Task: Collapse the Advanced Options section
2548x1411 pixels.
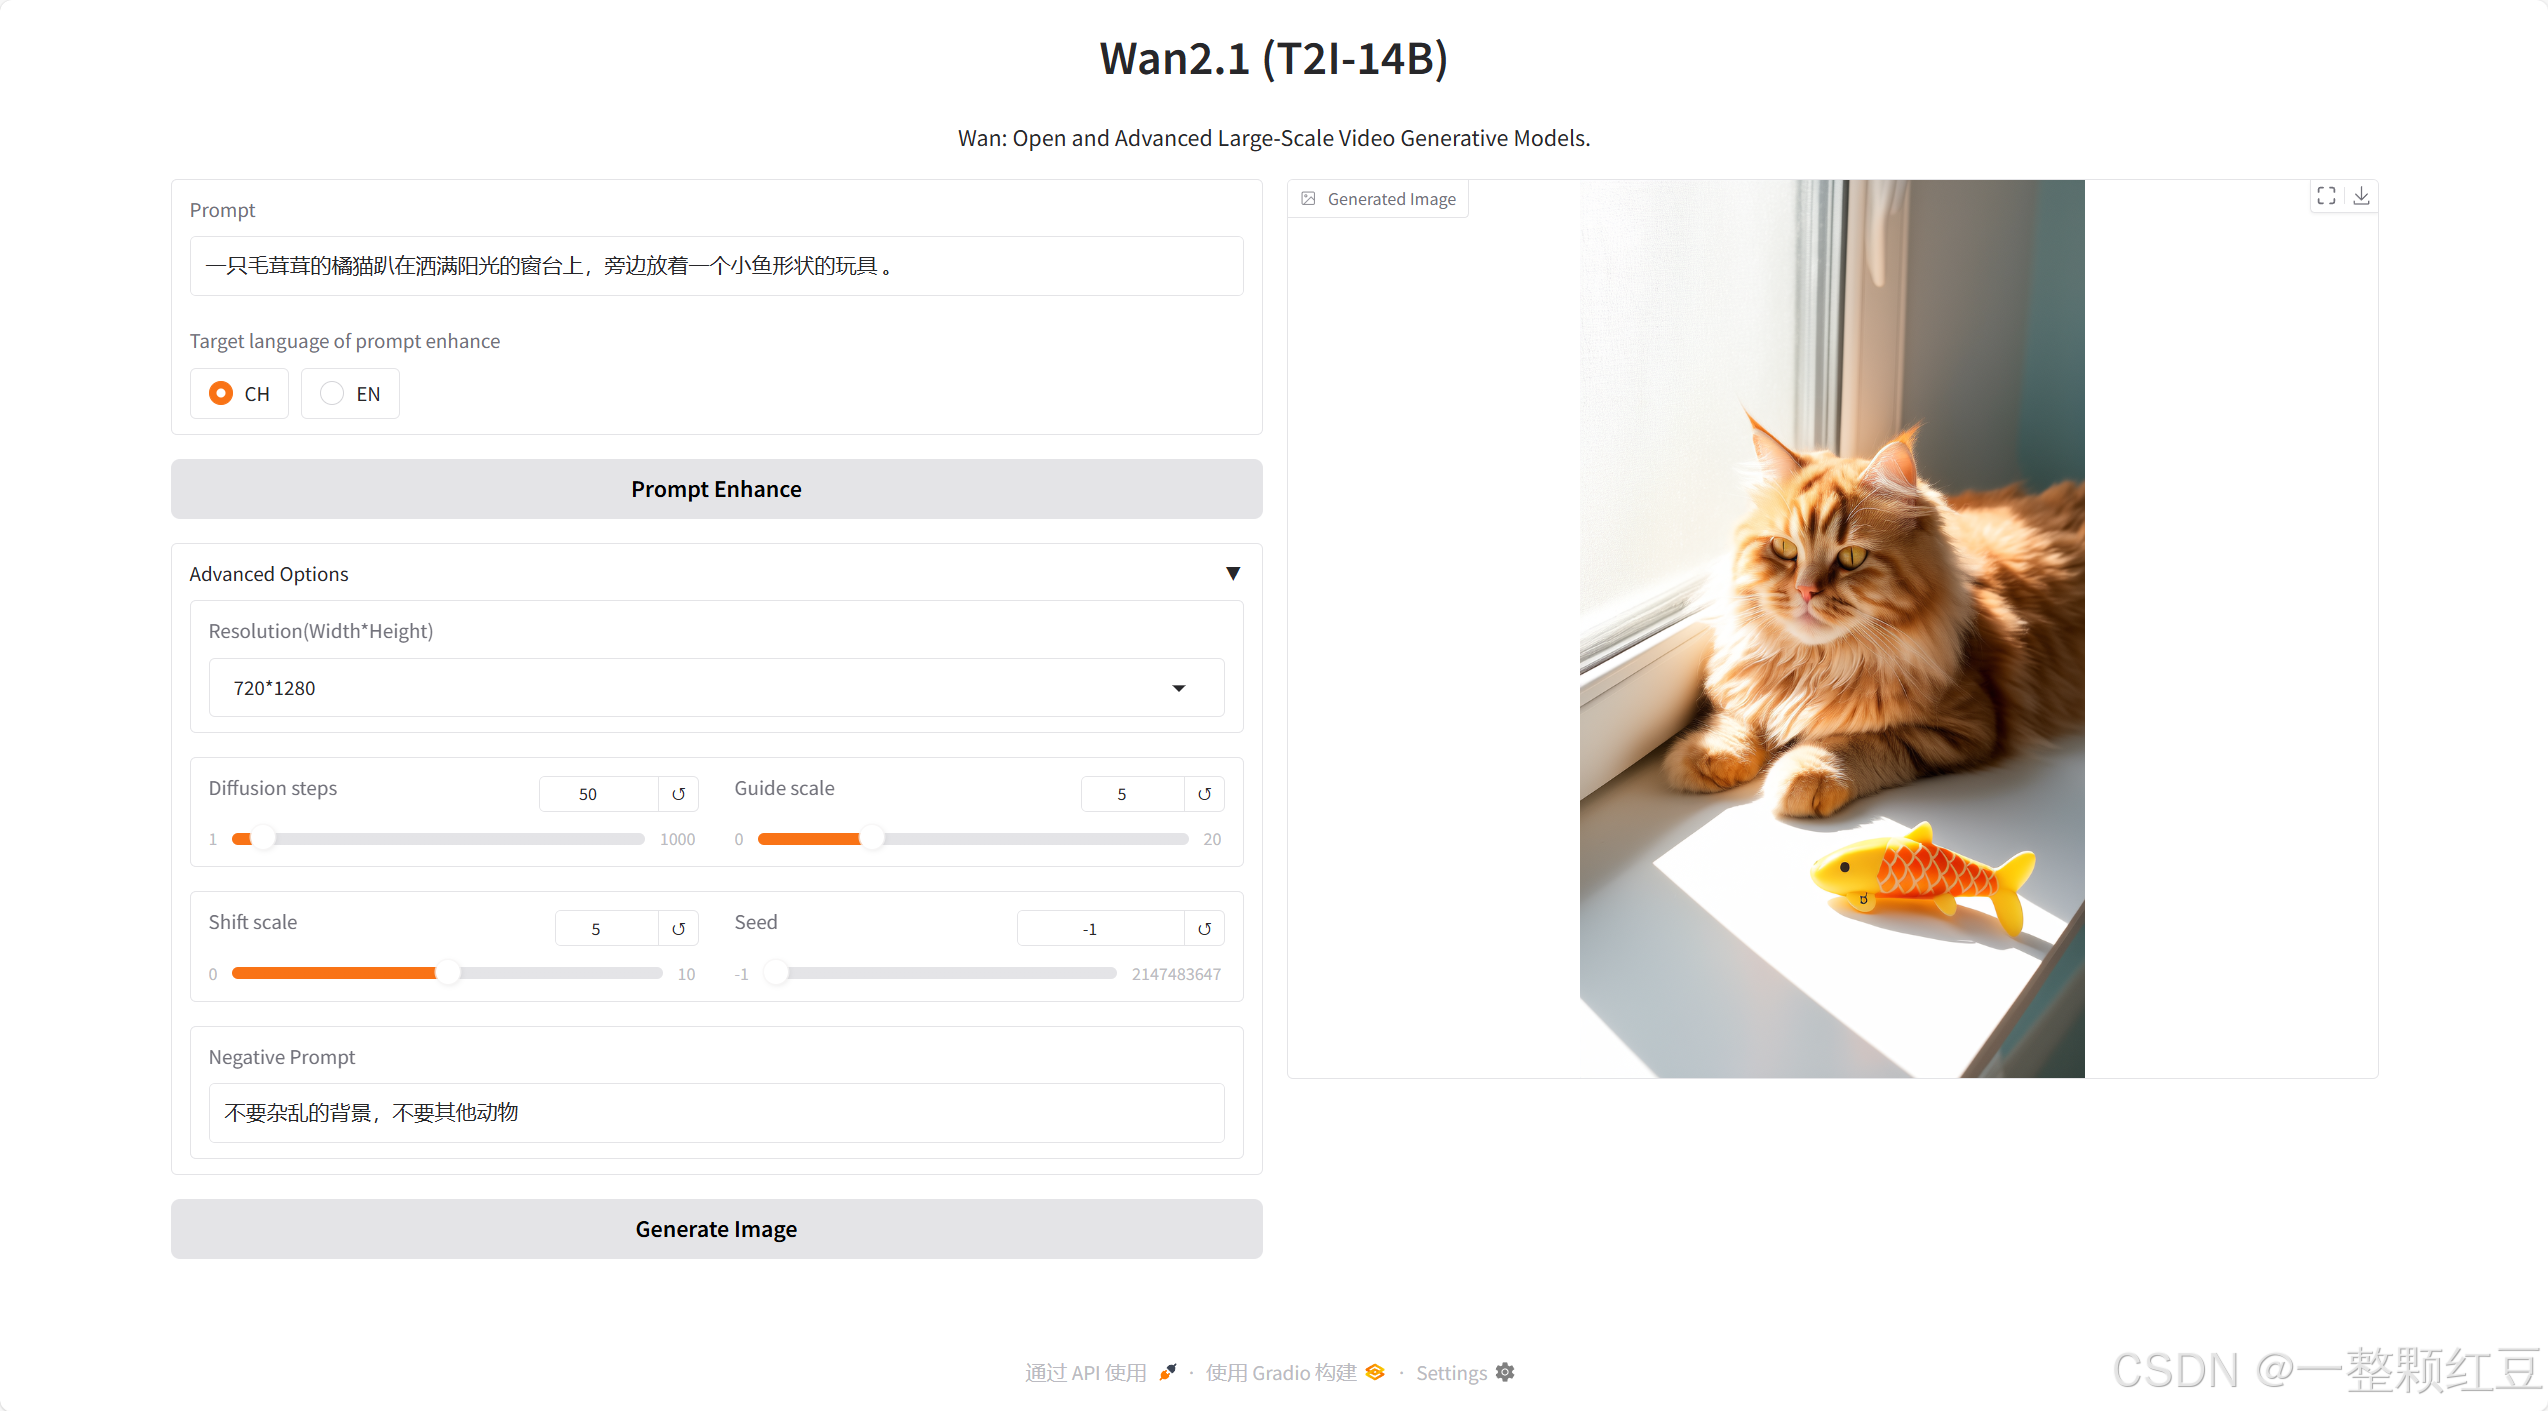Action: click(1233, 574)
